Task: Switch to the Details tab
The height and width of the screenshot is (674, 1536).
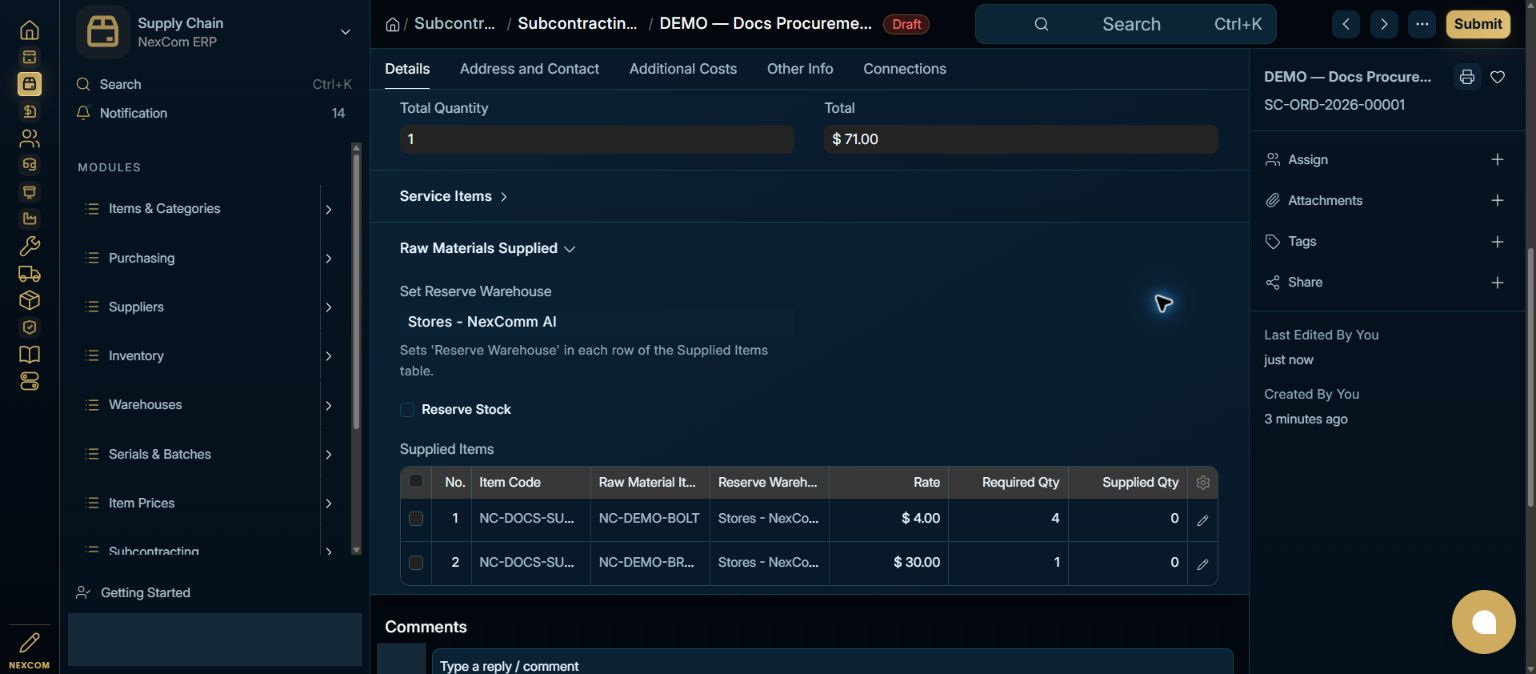Action: [407, 69]
